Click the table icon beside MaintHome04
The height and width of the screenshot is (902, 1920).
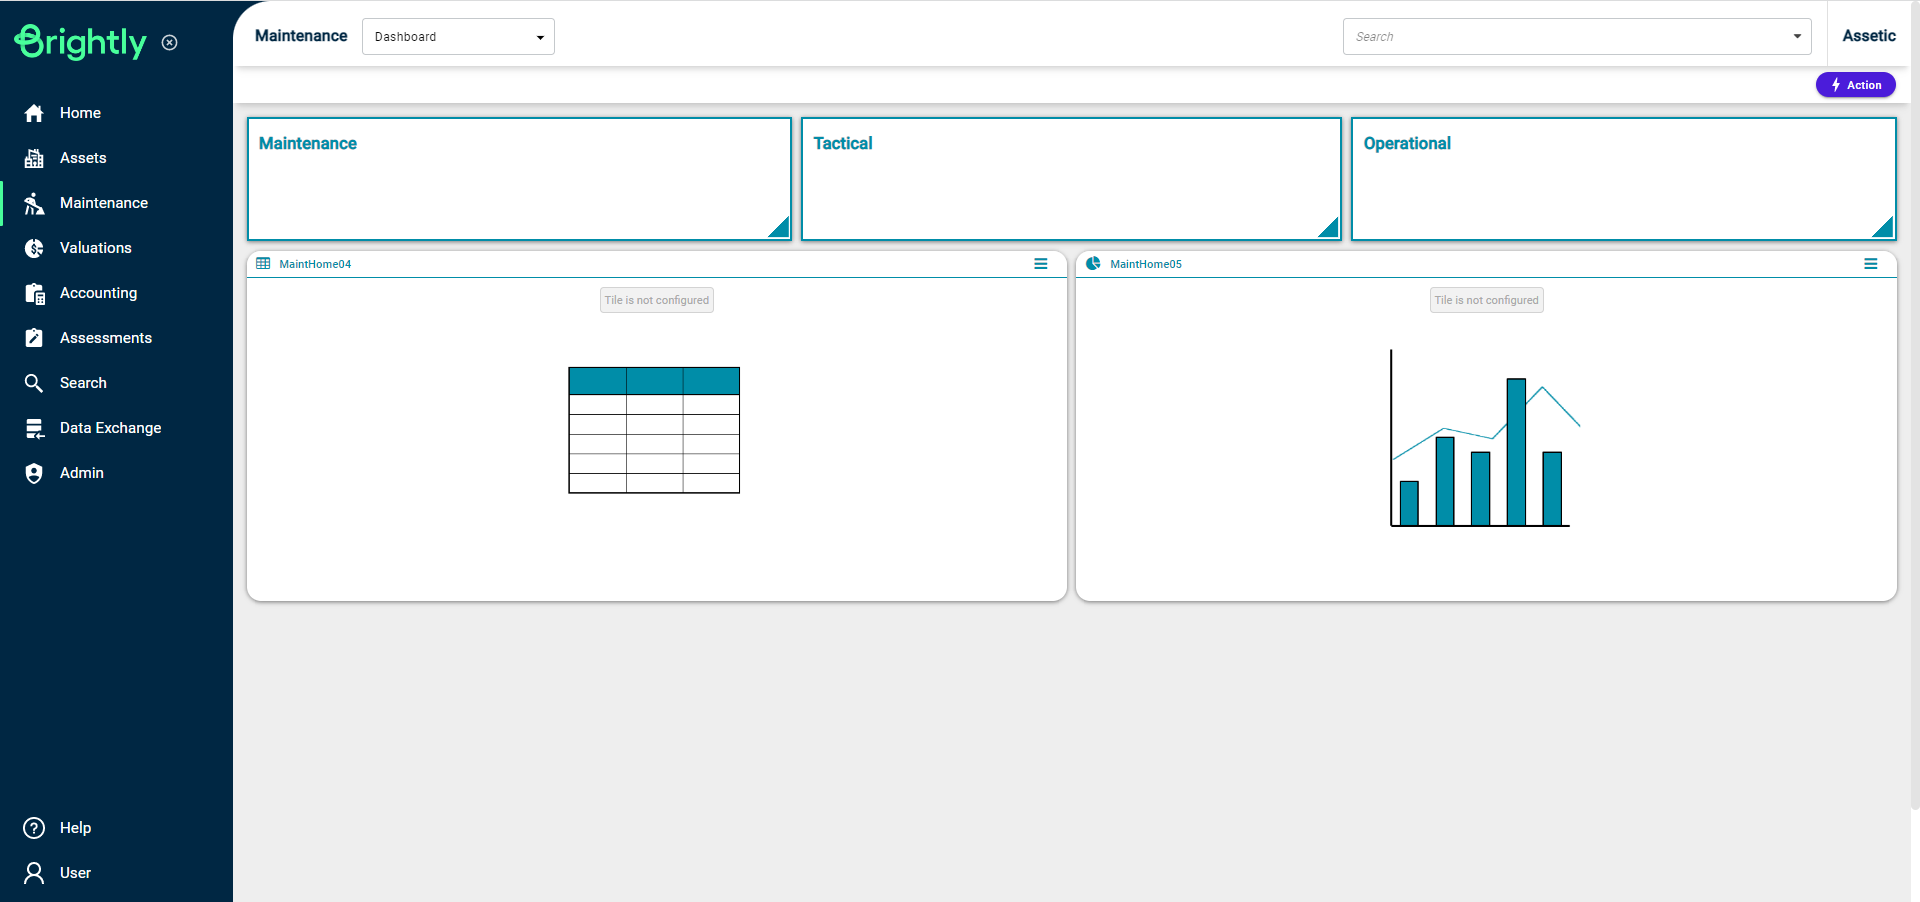pos(263,264)
